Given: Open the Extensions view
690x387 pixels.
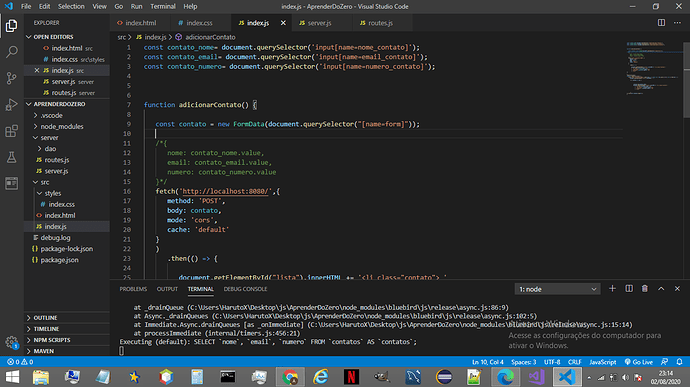Looking at the screenshot, I should [11, 131].
